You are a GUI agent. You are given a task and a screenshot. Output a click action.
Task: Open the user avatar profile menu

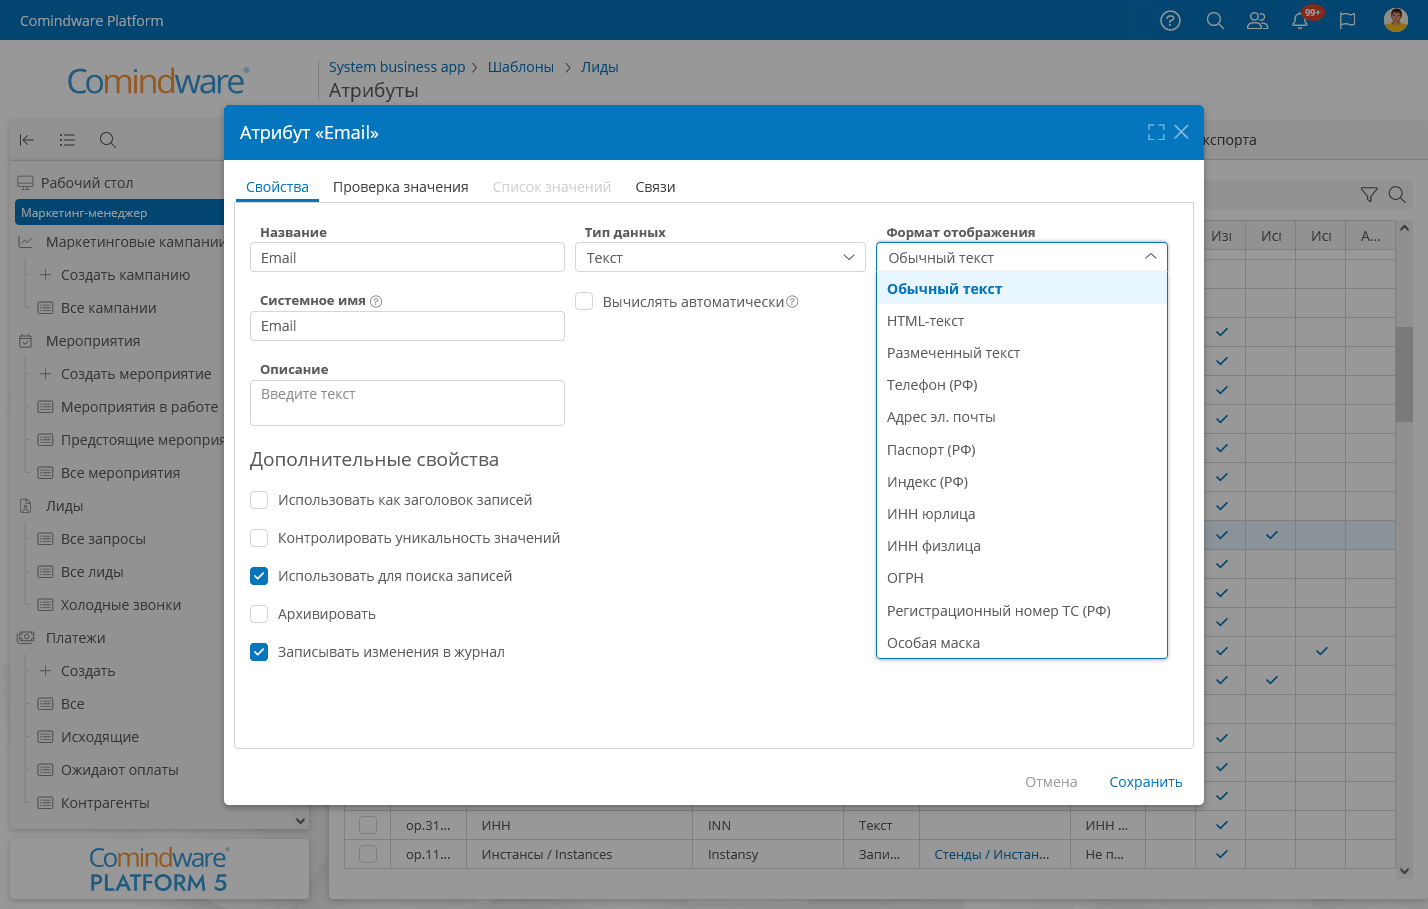(x=1395, y=20)
